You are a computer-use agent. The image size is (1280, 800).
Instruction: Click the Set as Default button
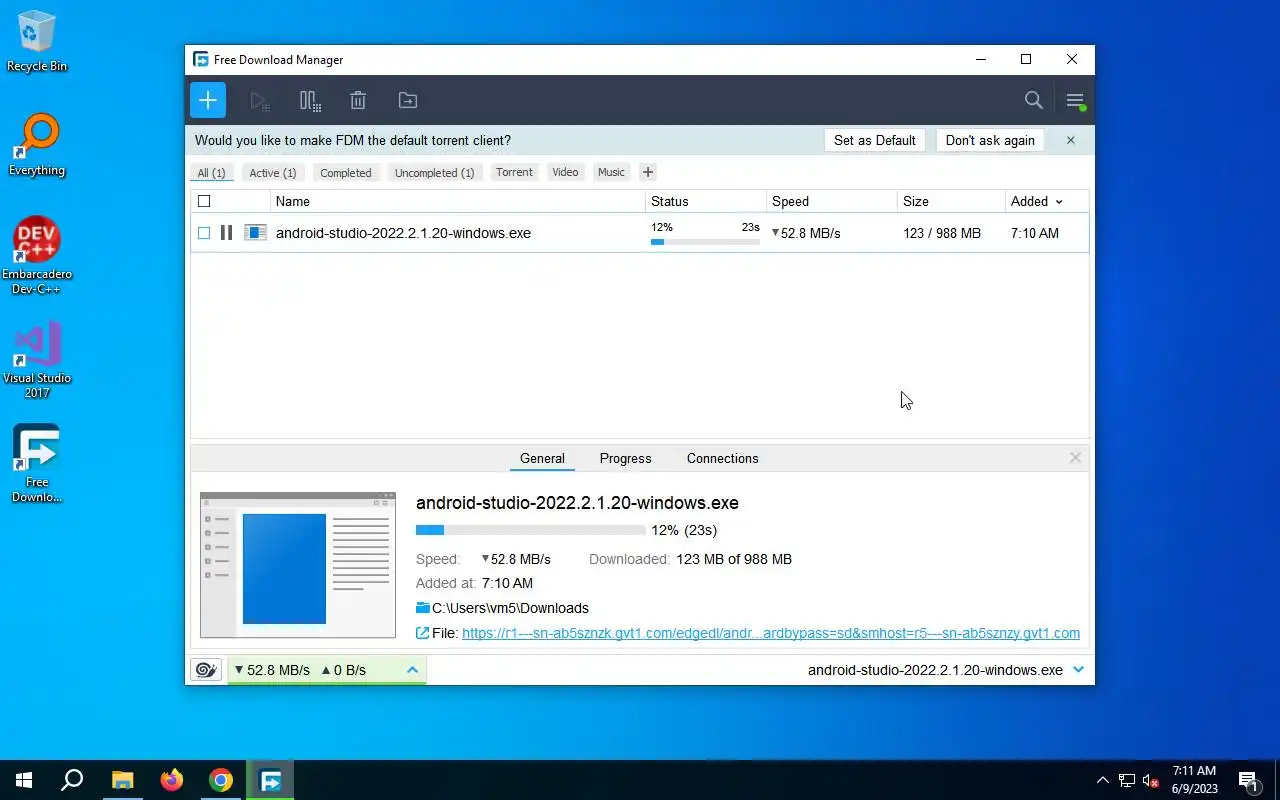point(875,140)
